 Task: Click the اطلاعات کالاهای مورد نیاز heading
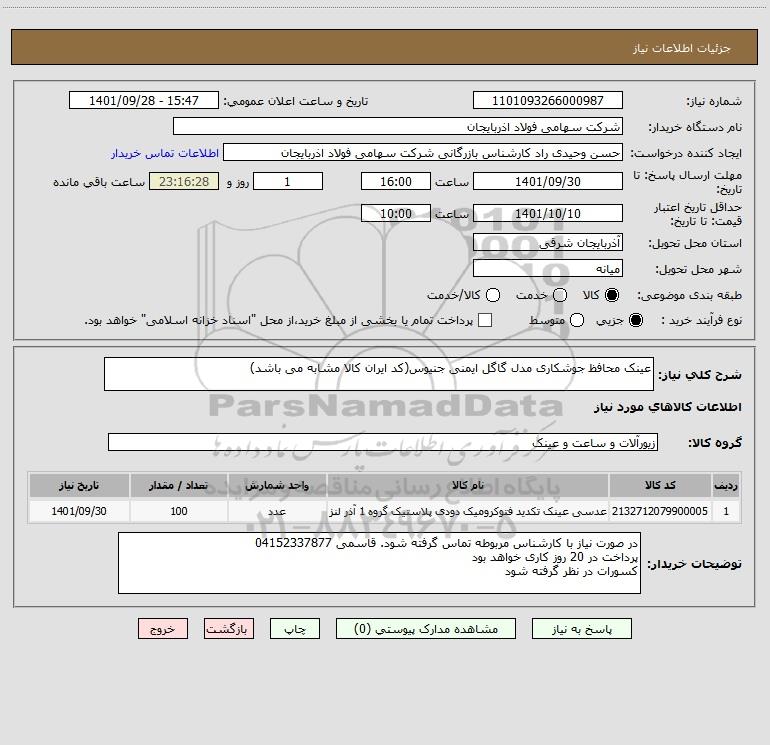[667, 407]
